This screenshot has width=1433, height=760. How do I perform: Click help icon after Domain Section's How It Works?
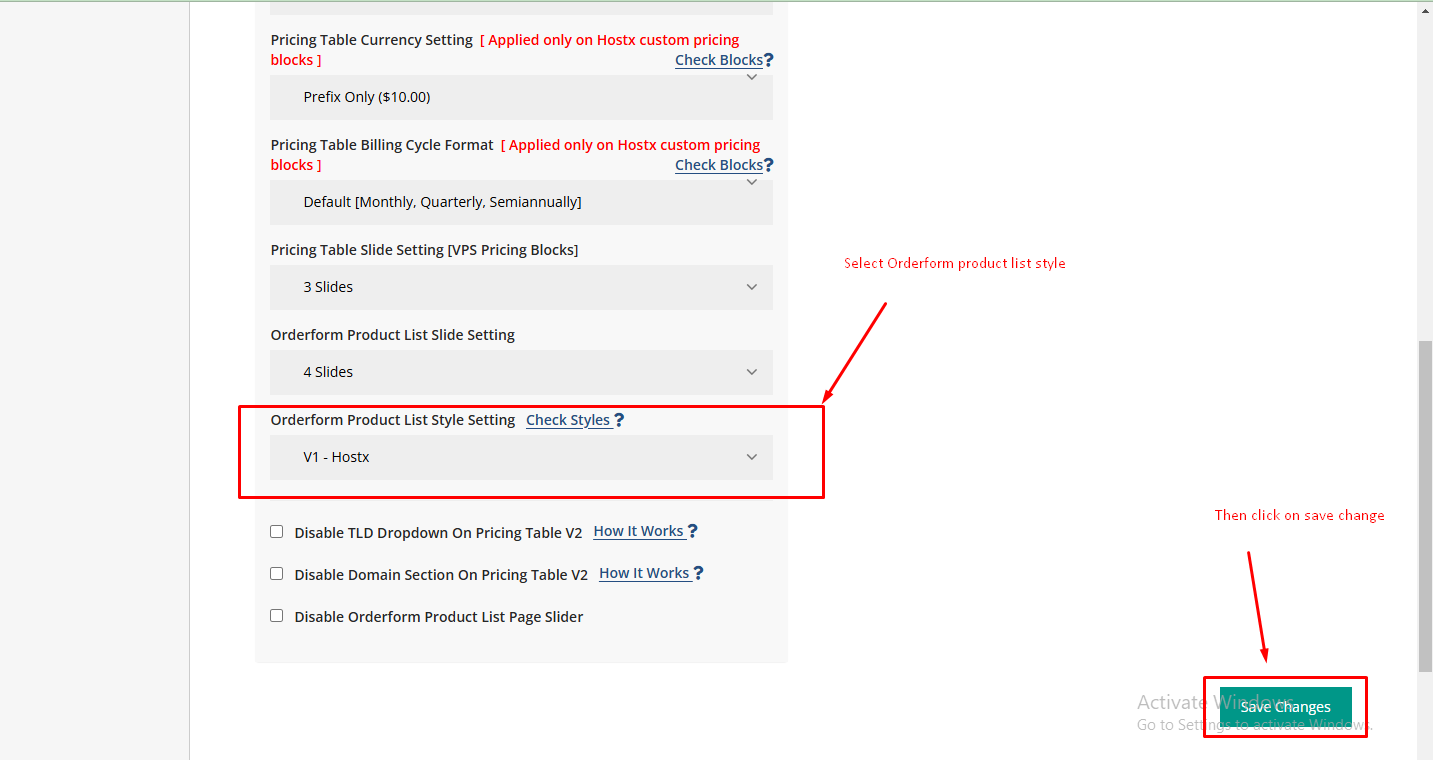pyautogui.click(x=698, y=573)
